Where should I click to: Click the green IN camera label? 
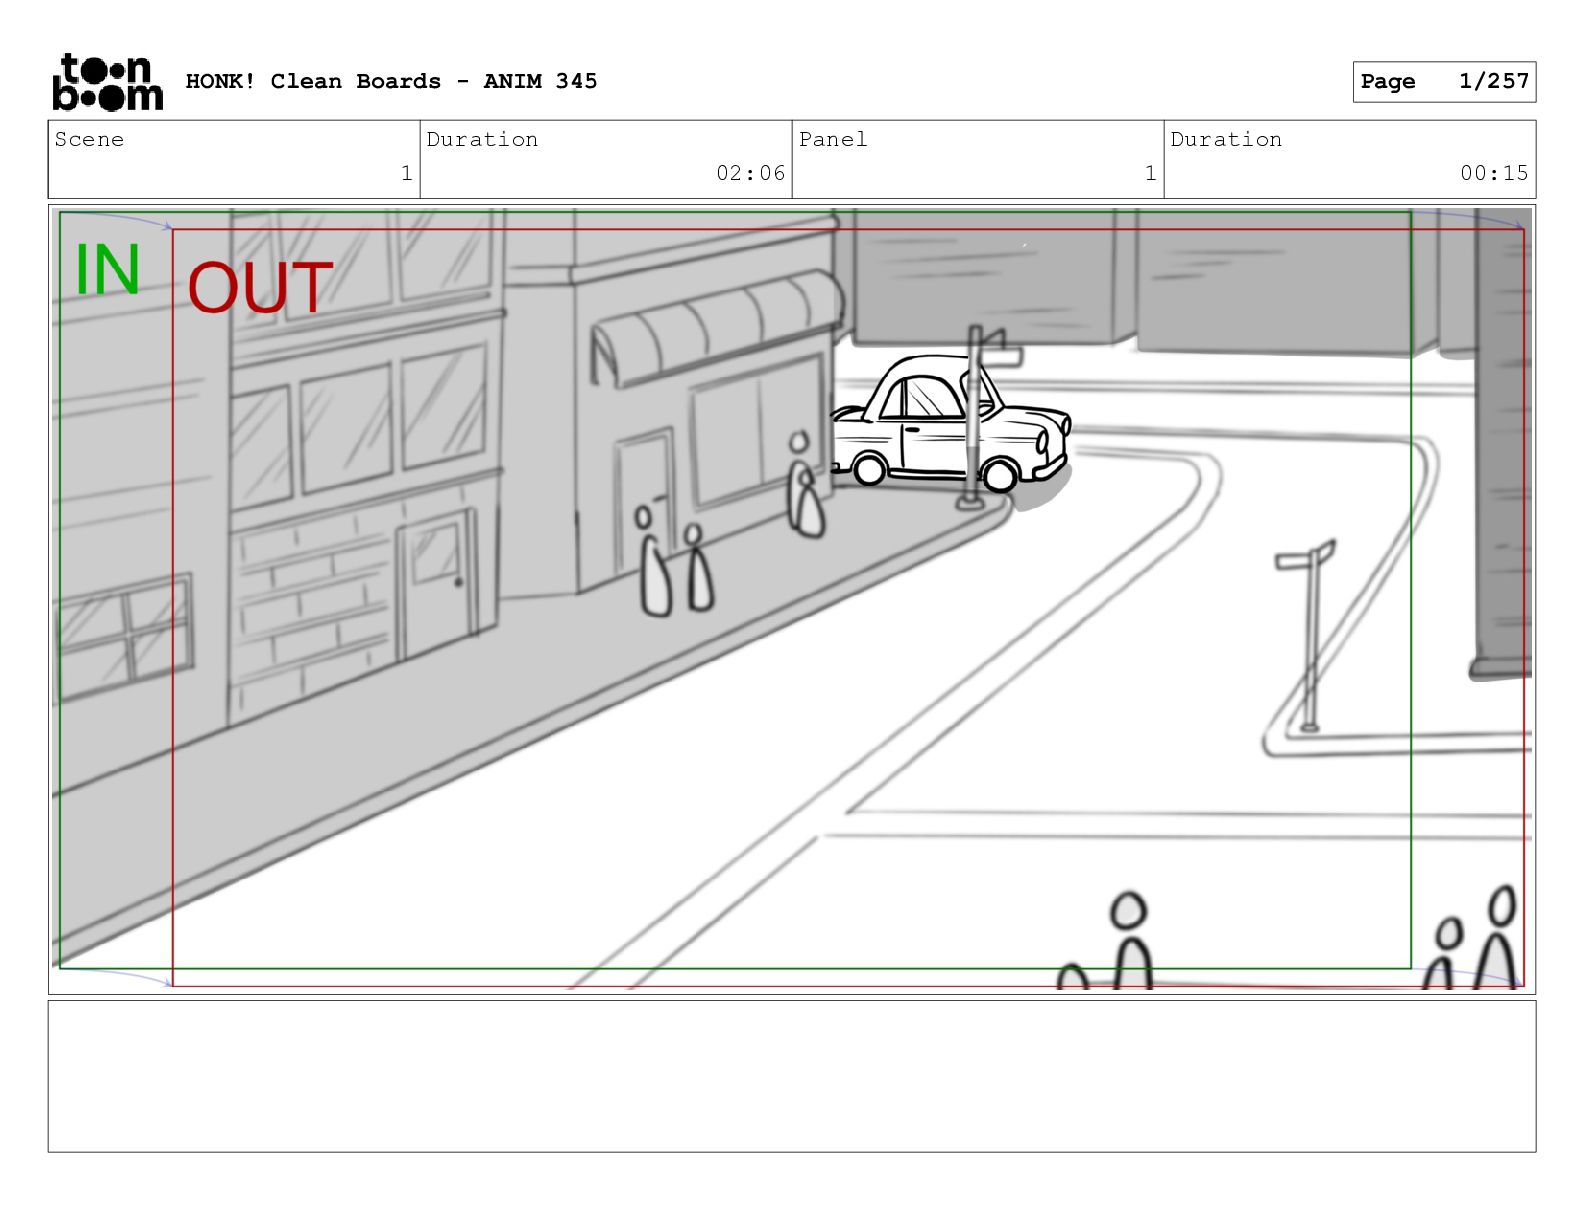pos(107,270)
